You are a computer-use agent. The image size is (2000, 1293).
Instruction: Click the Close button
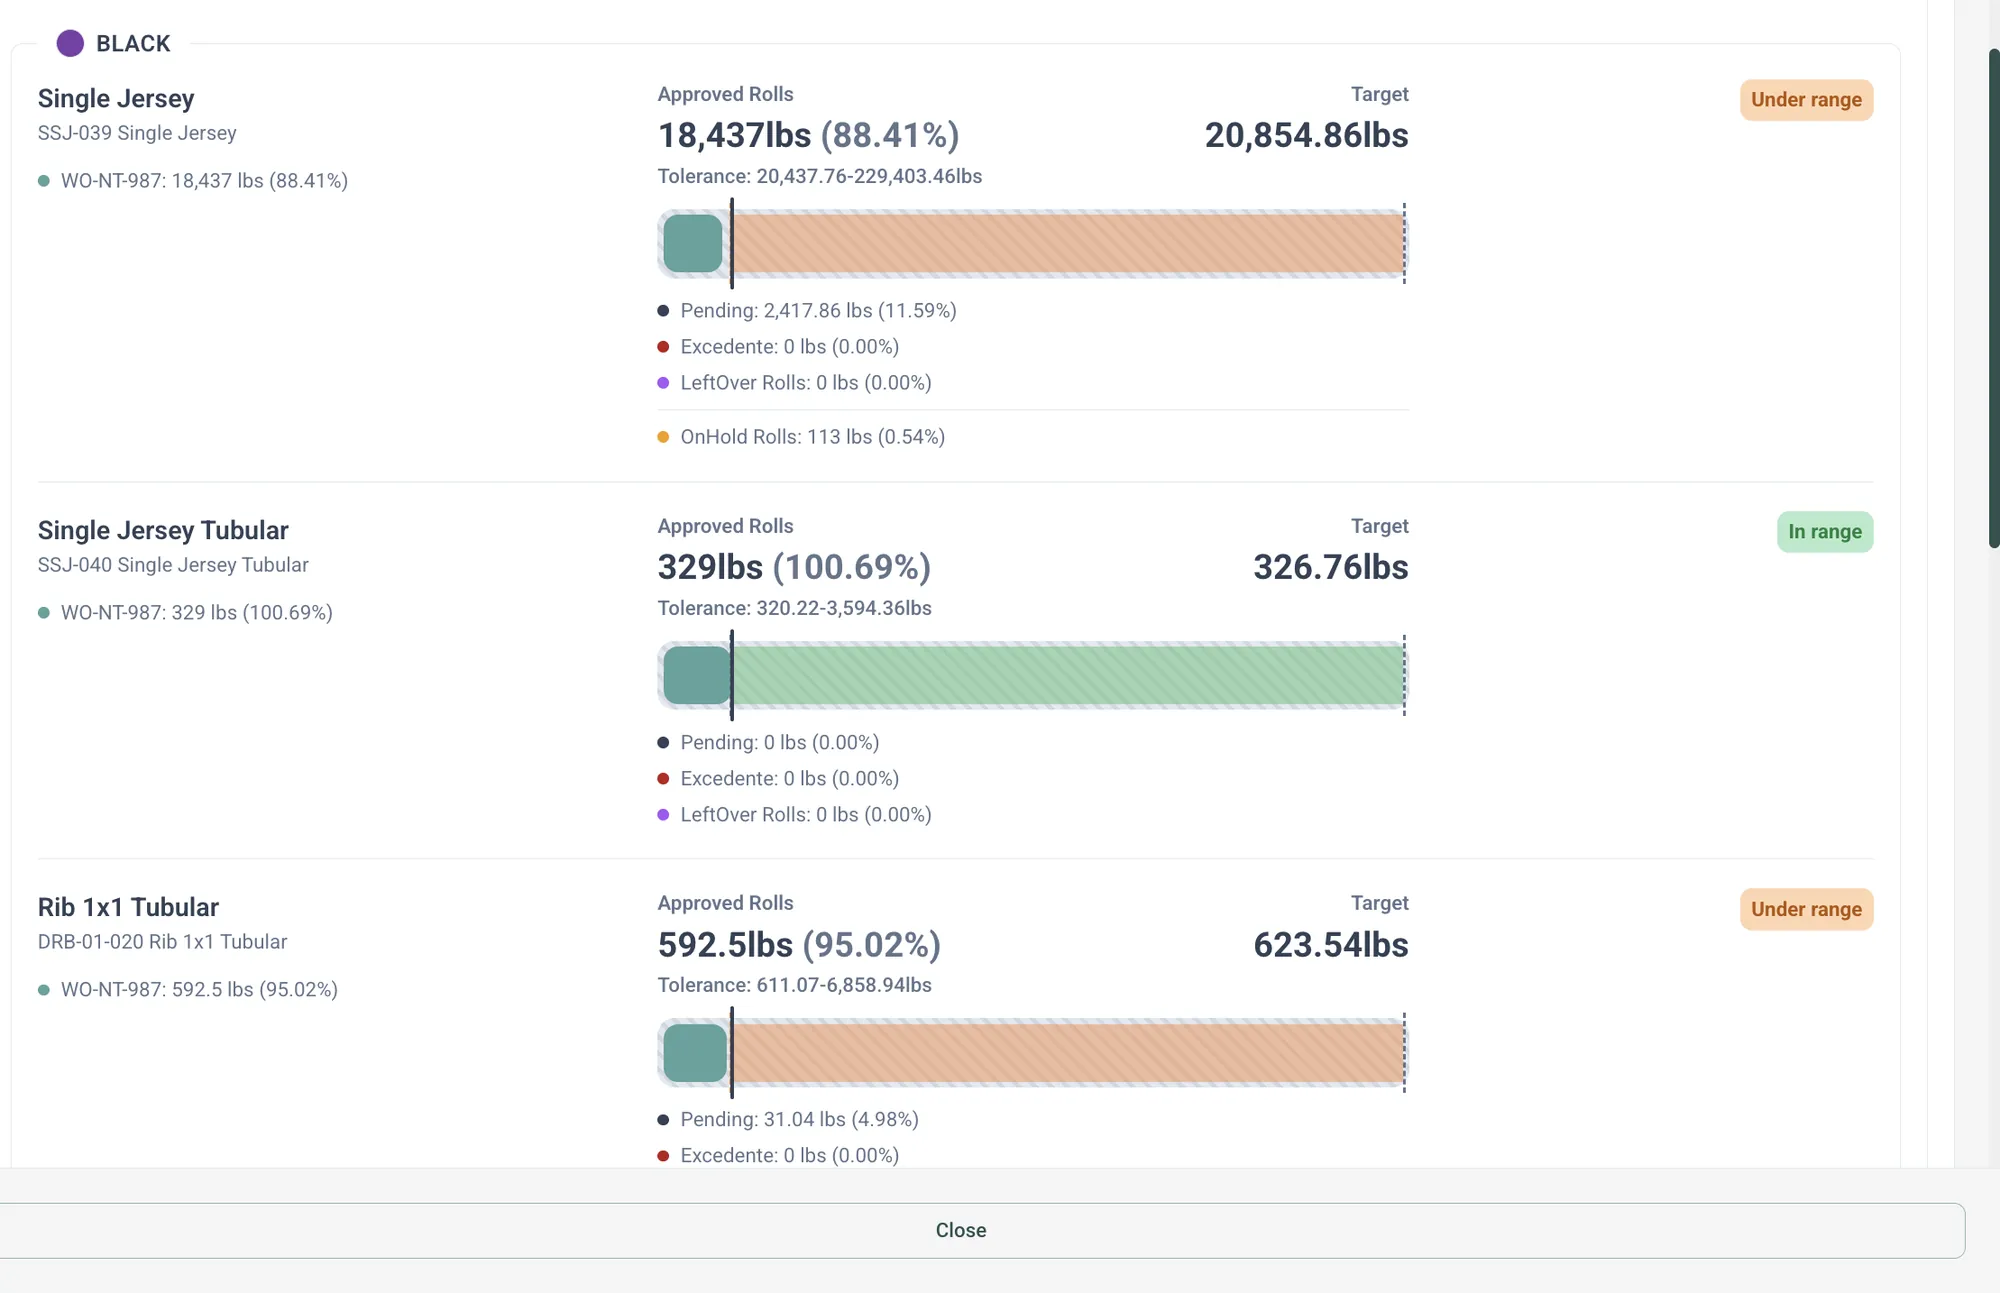pos(961,1230)
